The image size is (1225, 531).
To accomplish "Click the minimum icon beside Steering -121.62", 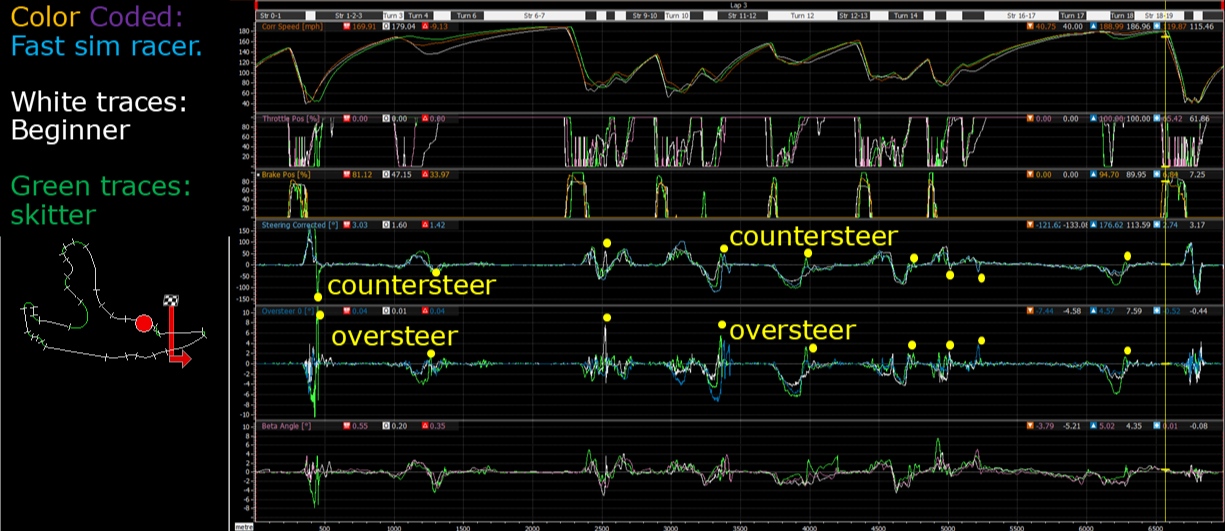I will point(1031,225).
